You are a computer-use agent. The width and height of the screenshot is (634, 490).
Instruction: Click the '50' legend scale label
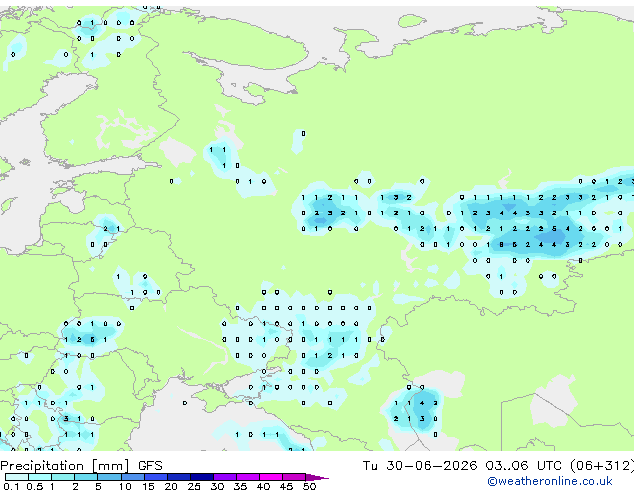click(x=309, y=486)
